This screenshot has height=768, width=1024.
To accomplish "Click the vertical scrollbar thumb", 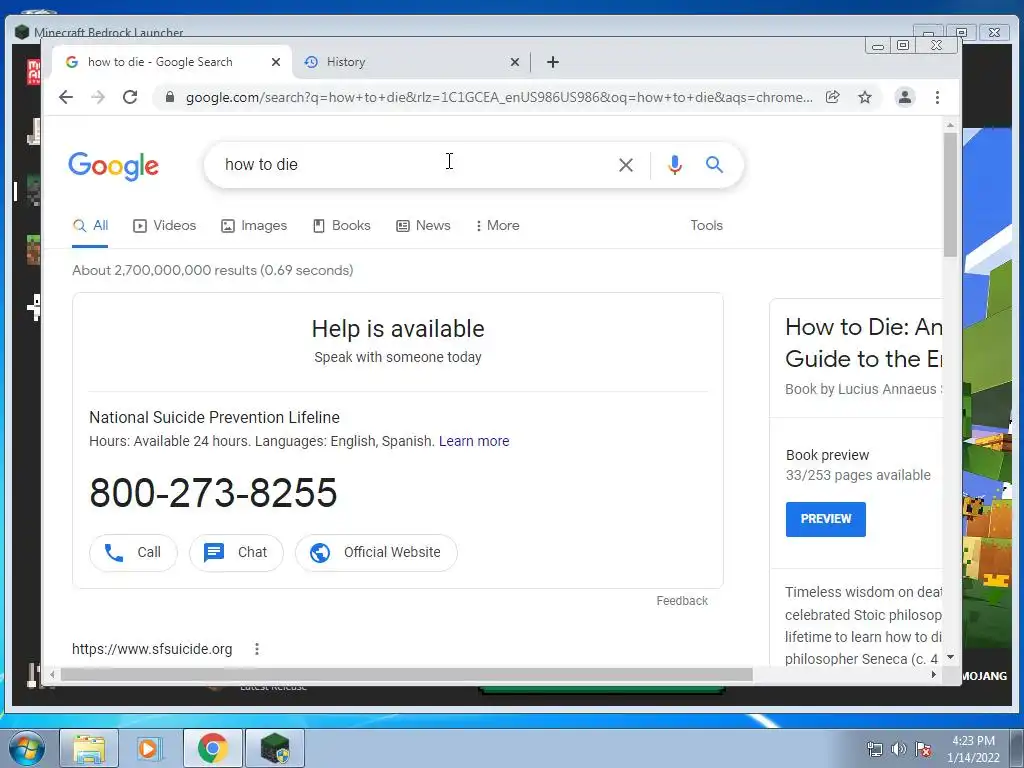I will [950, 195].
